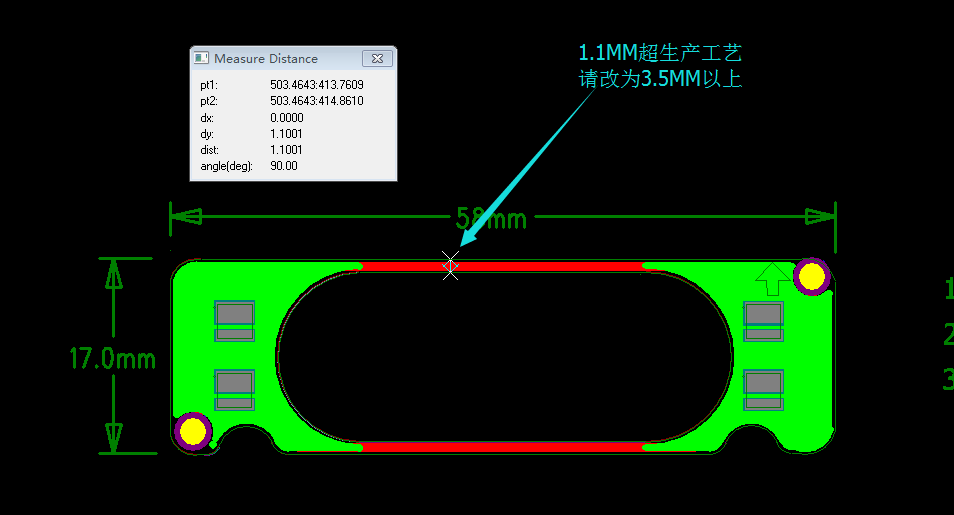
Task: Click the Measure Distance title bar icon
Action: [201, 59]
